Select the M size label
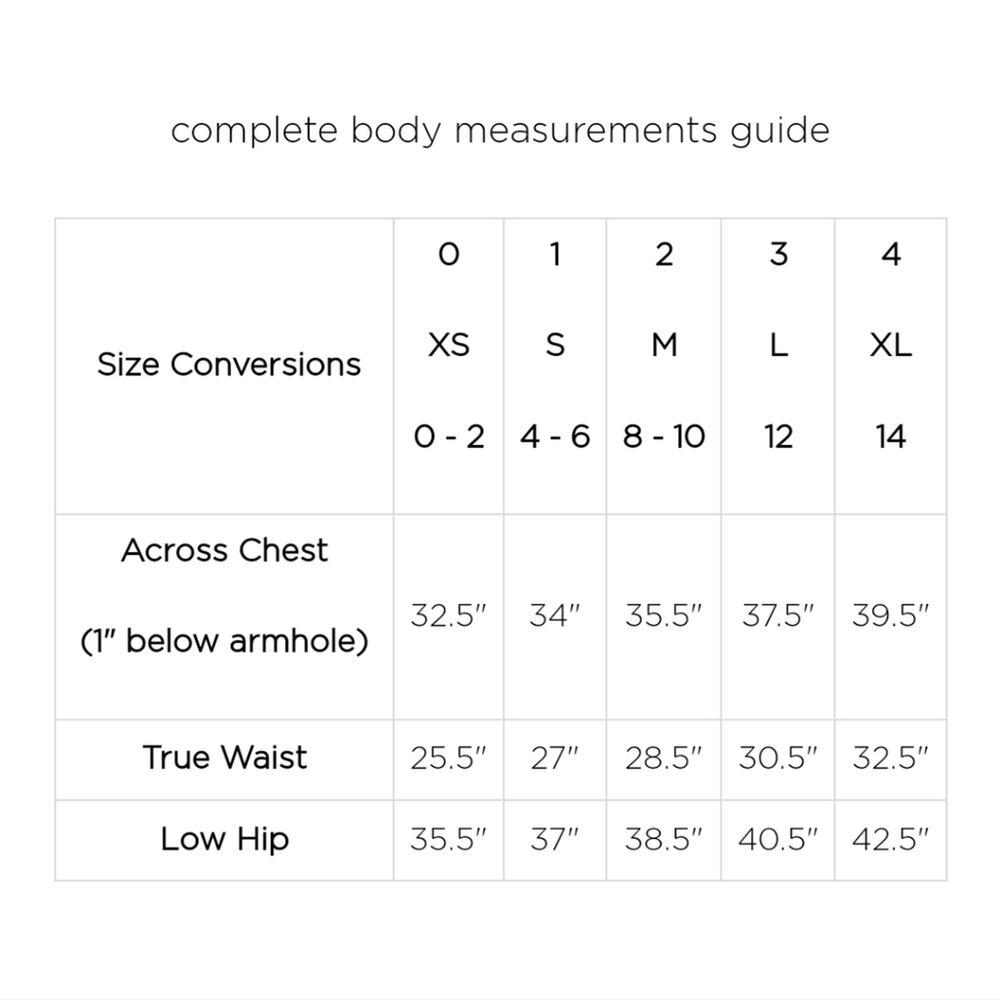Viewport: 1000px width, 1000px height. [664, 345]
